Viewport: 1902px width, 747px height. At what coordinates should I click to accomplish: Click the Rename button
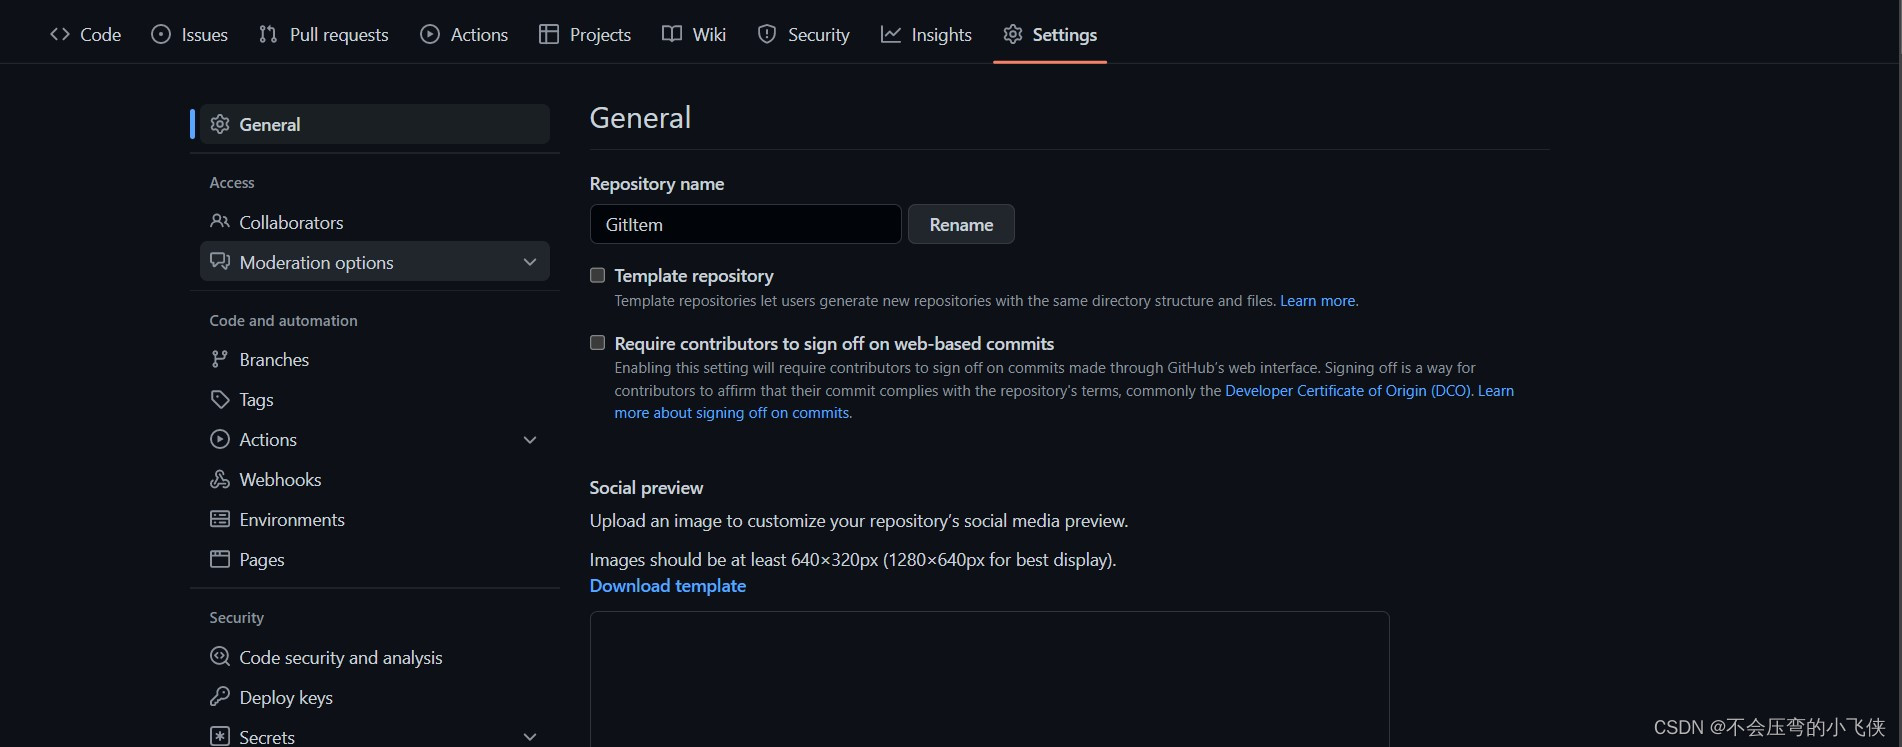click(x=961, y=224)
